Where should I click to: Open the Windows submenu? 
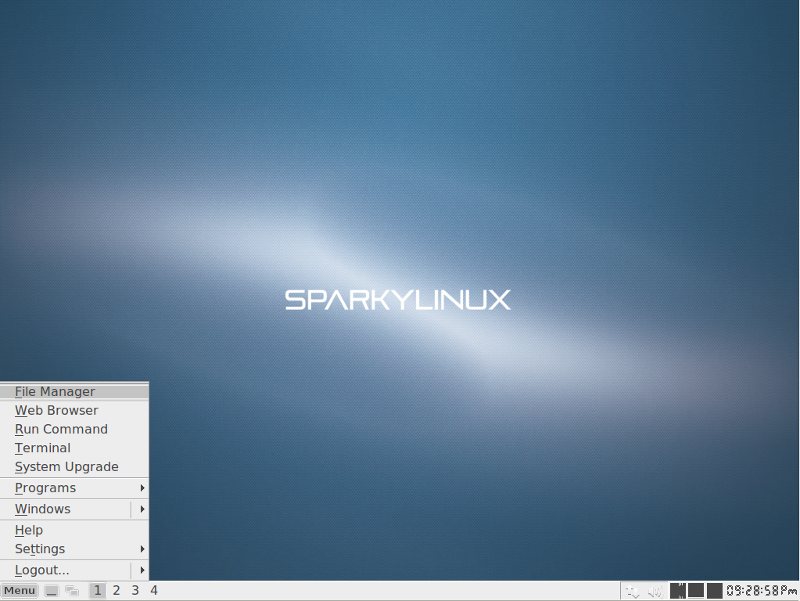[x=74, y=509]
